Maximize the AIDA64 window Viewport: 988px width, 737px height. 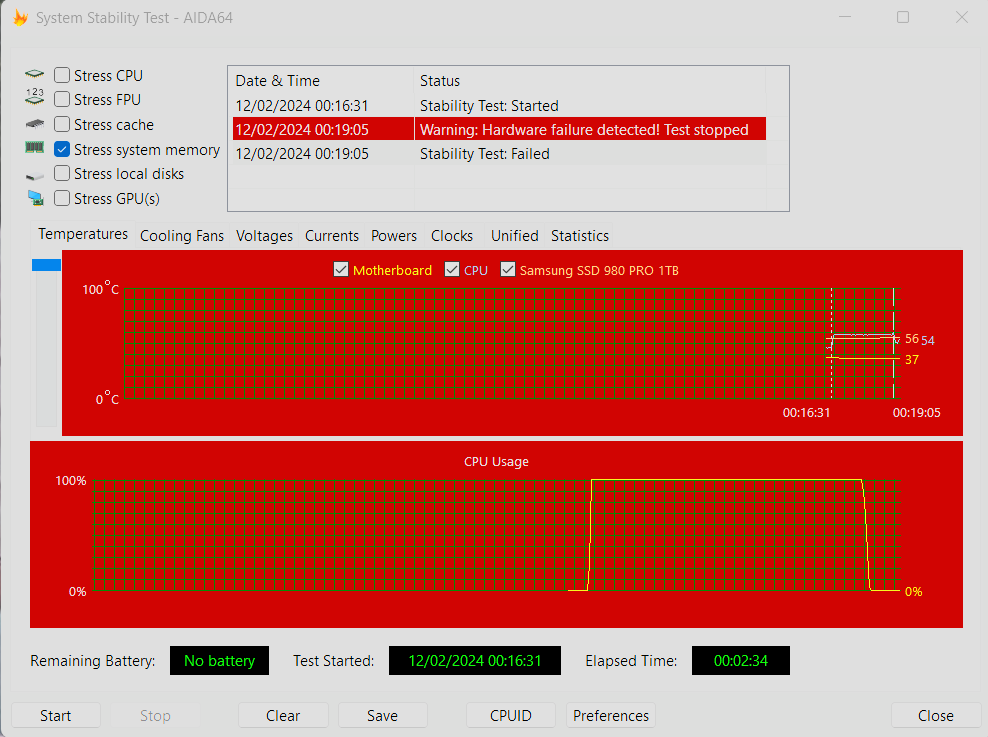click(x=903, y=18)
